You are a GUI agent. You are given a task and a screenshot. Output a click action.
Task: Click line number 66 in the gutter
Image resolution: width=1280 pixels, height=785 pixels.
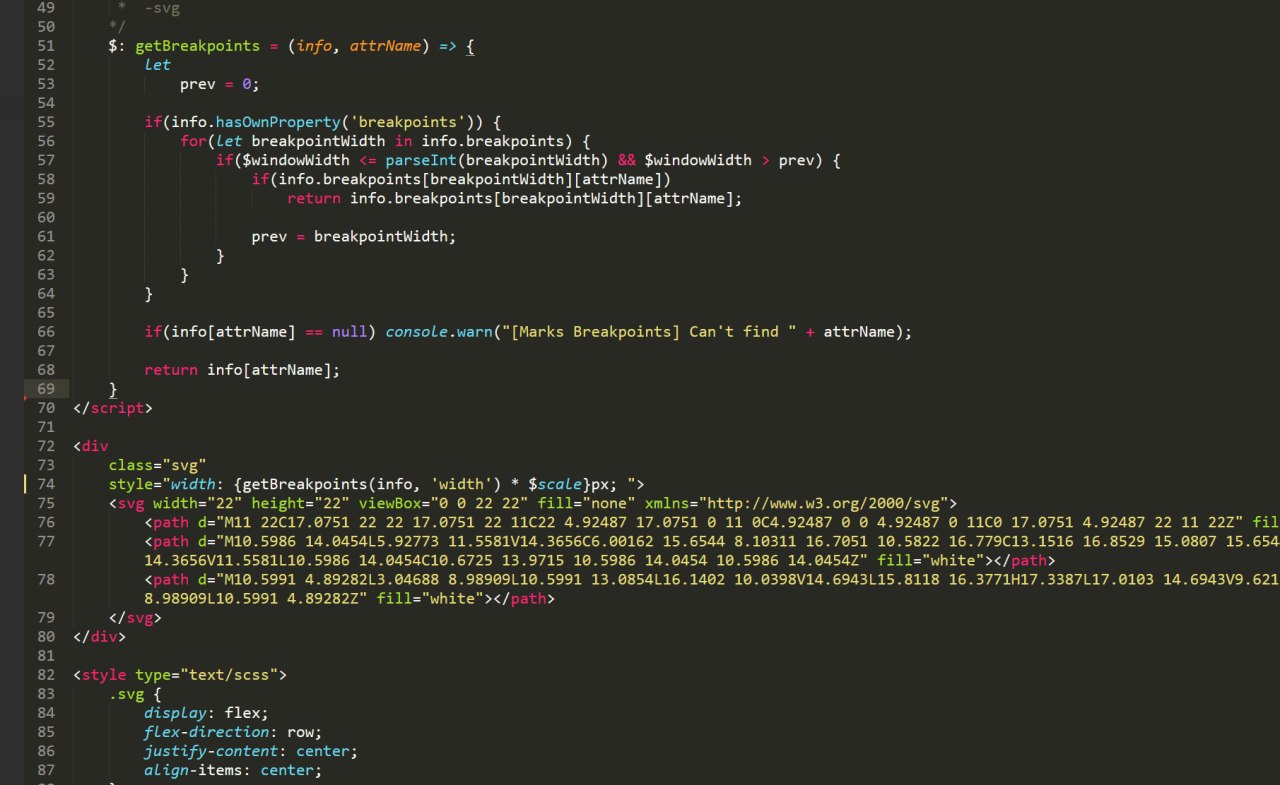point(46,331)
